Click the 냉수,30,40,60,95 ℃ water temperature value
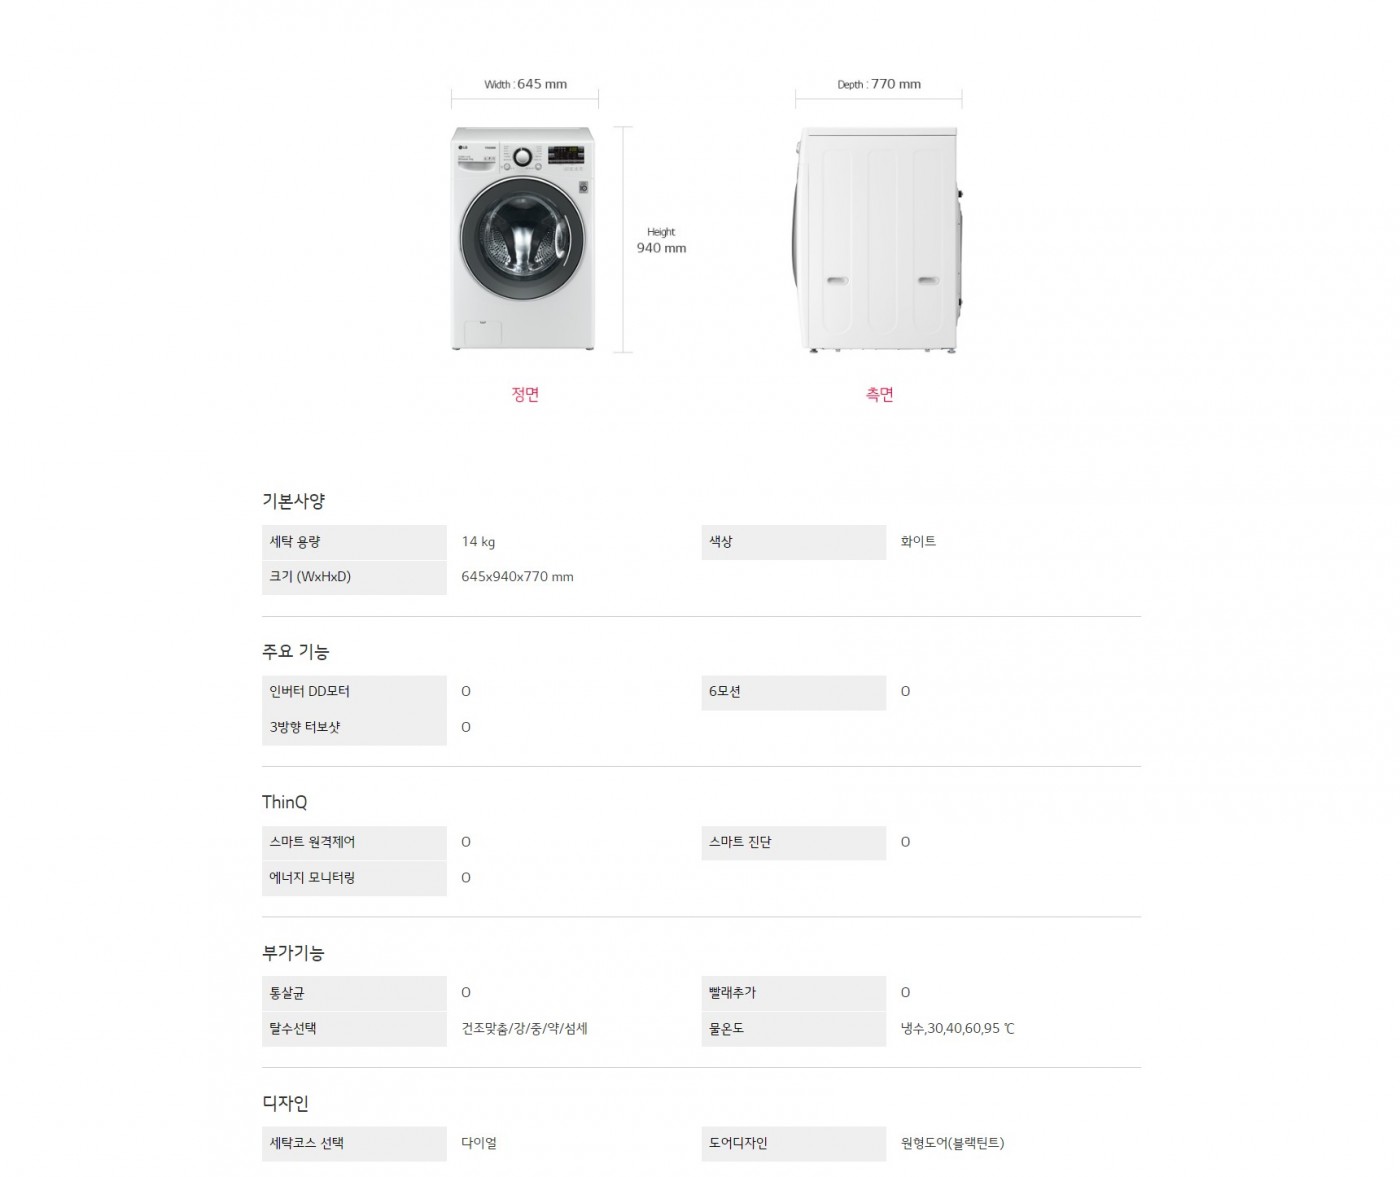The image size is (1400, 1177). click(957, 1028)
